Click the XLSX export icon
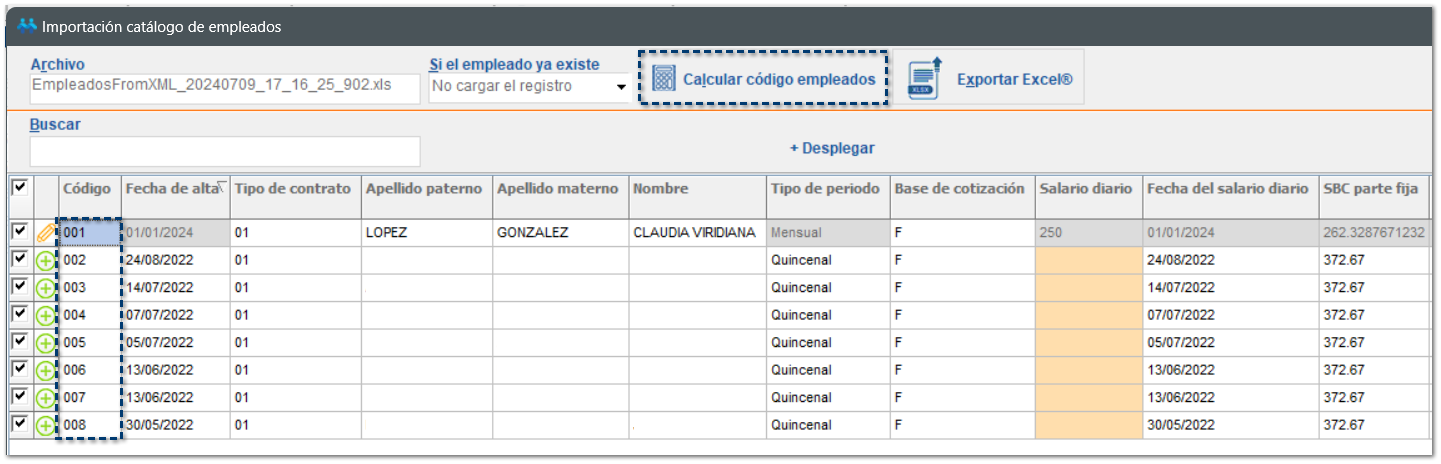1441x464 pixels. 922,79
